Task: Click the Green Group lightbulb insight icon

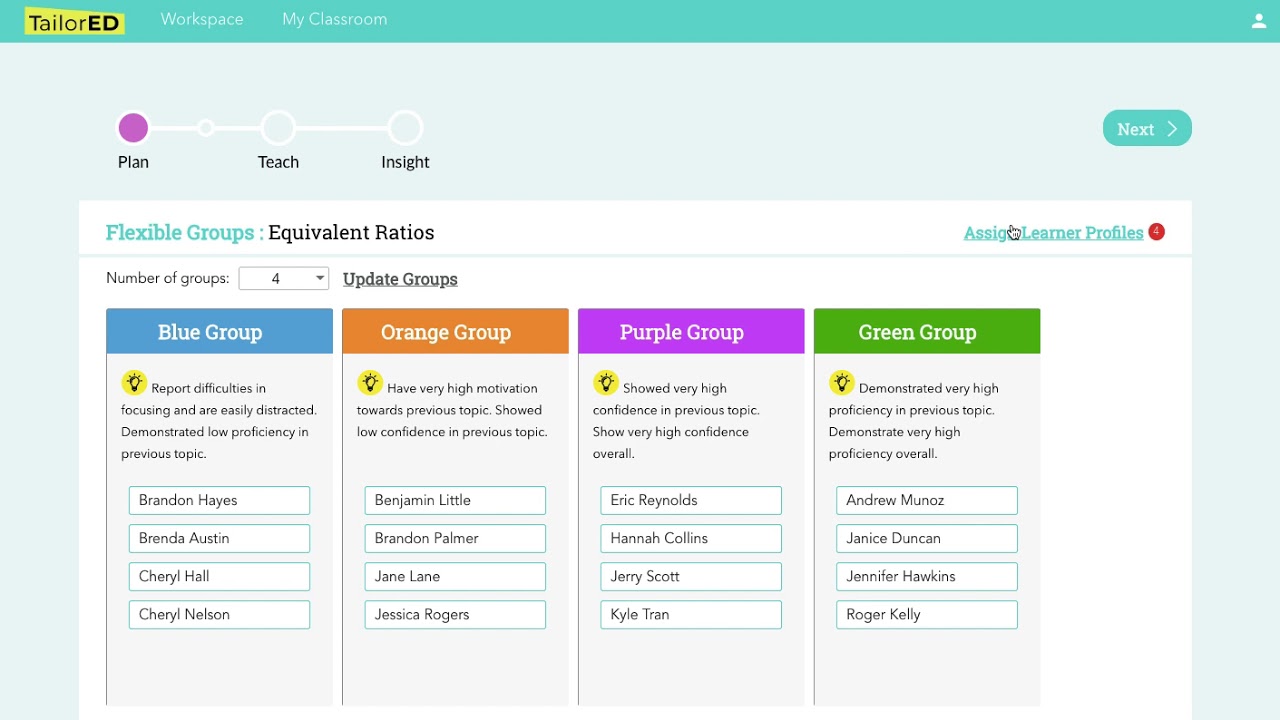Action: 842,384
